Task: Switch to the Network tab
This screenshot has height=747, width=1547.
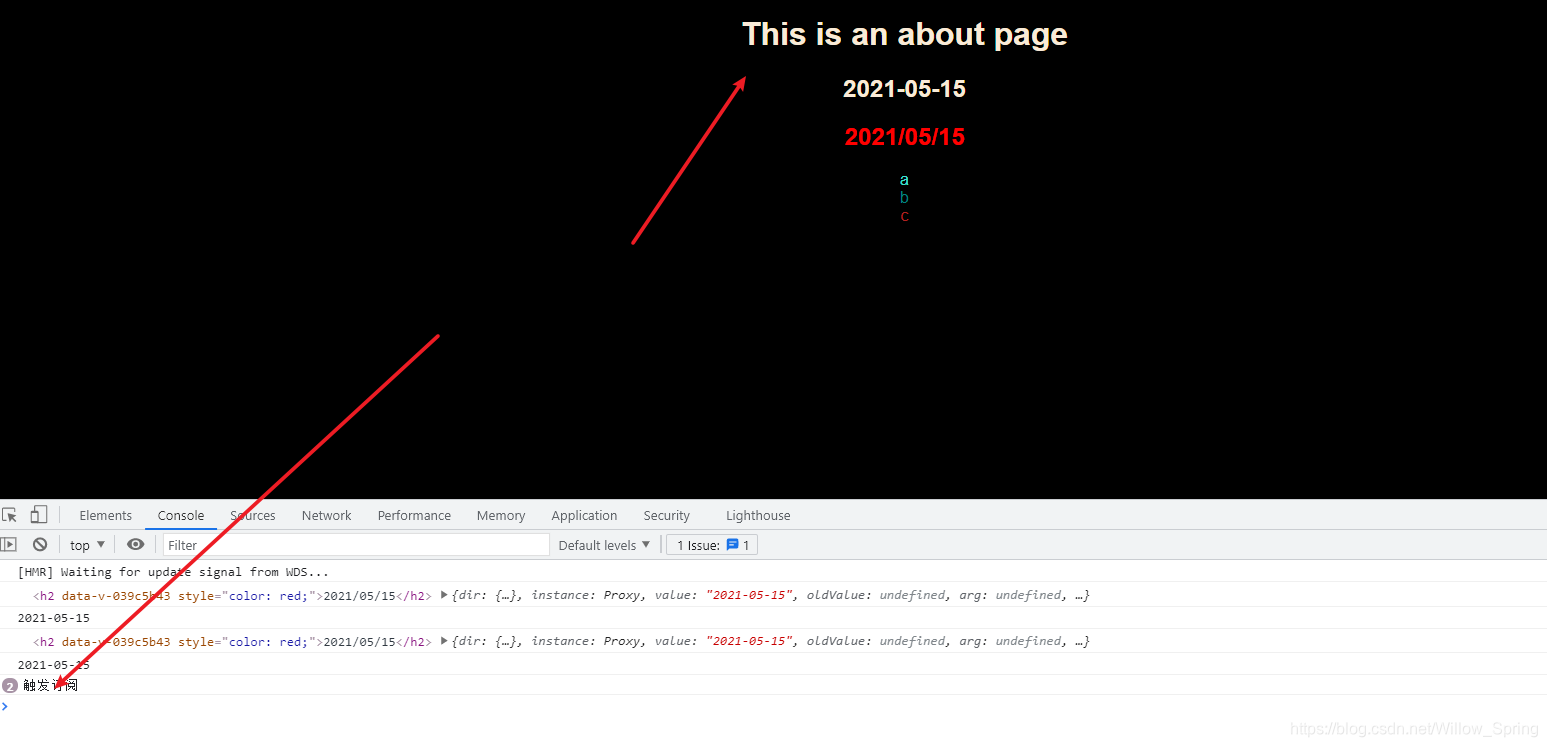Action: tap(327, 516)
